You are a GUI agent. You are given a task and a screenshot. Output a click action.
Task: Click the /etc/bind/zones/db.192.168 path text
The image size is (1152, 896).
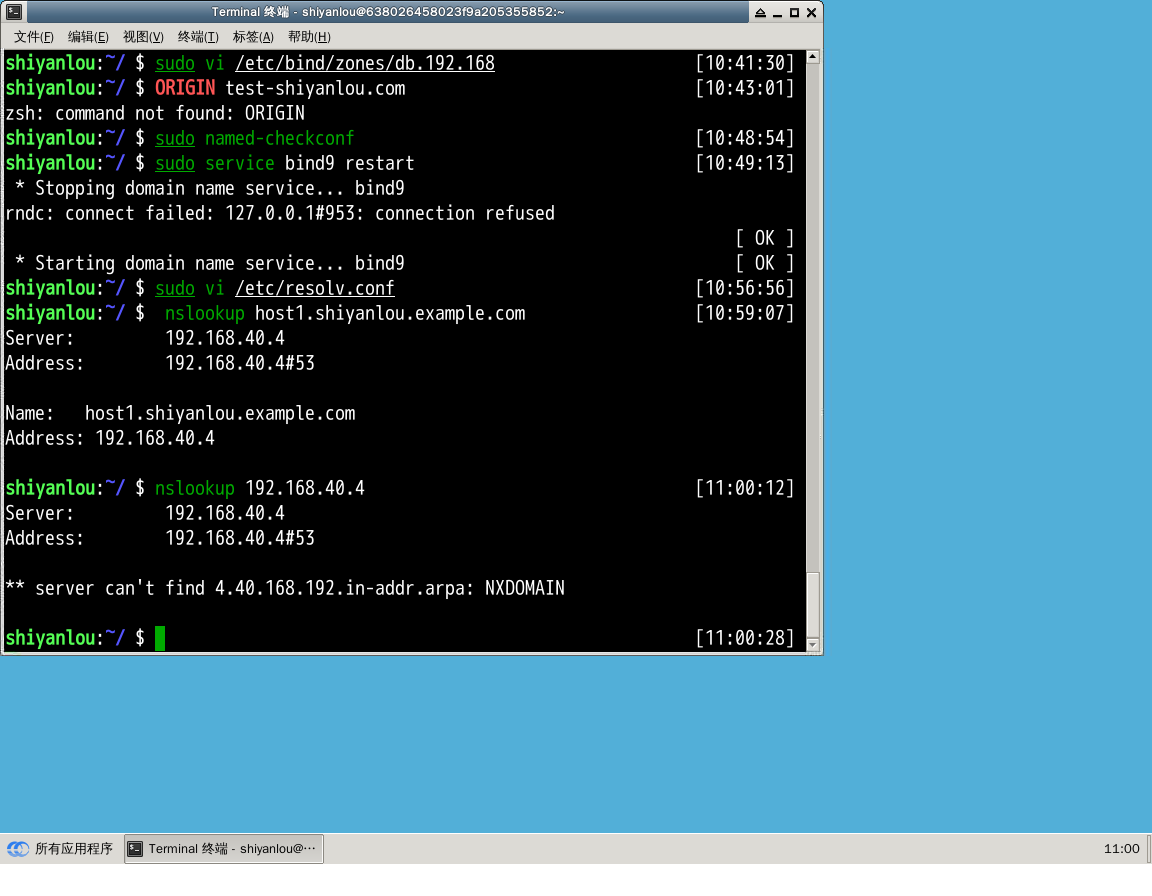point(365,63)
